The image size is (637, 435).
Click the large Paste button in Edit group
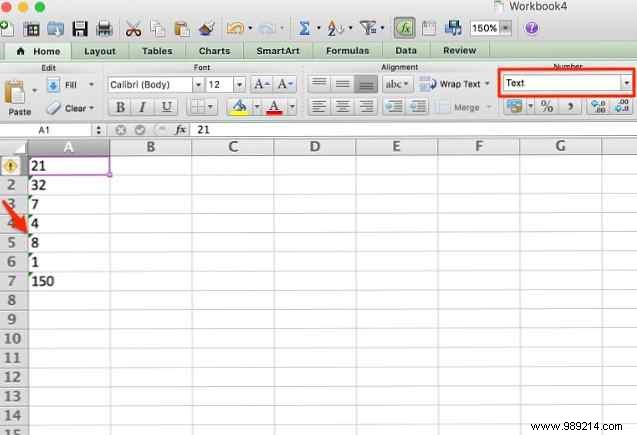pos(18,98)
